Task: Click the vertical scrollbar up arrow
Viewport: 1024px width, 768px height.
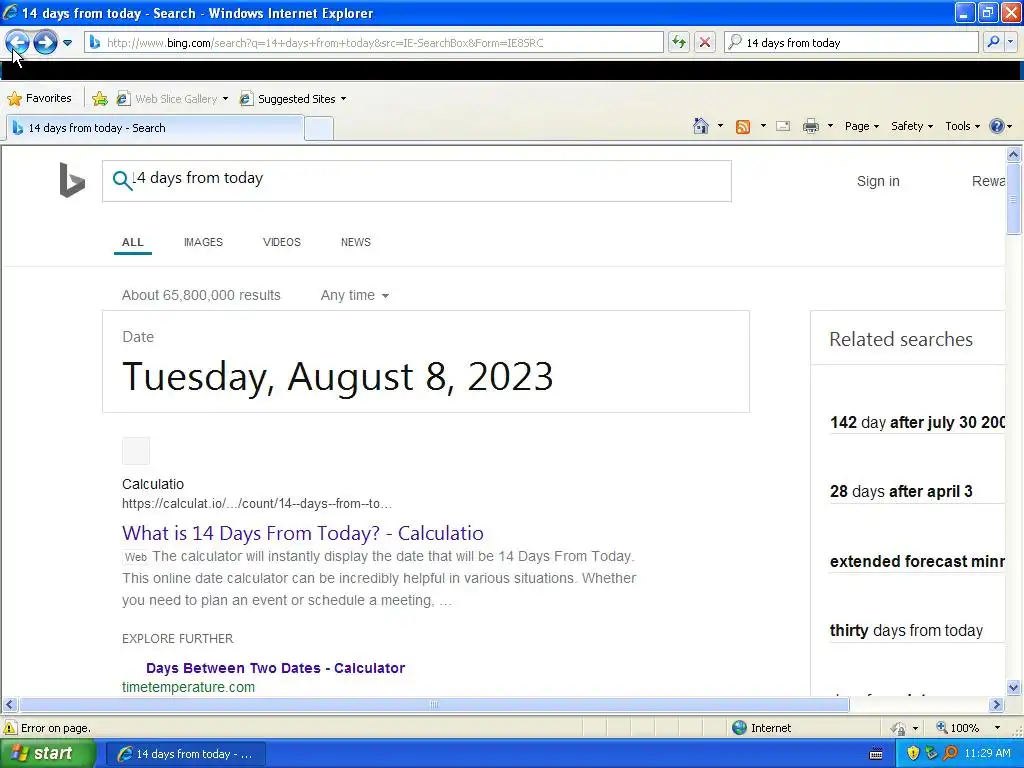Action: [x=1014, y=155]
